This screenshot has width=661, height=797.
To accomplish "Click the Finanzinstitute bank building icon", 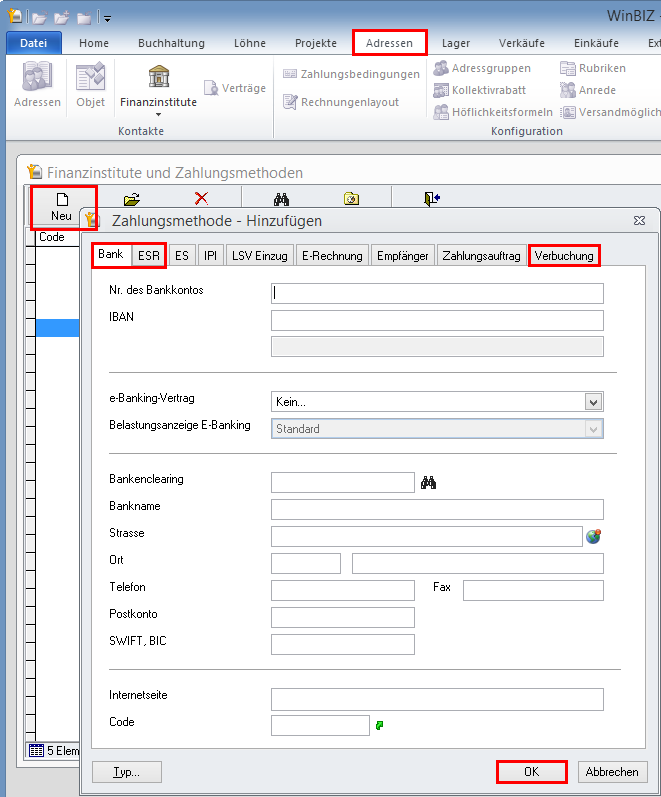I will [x=158, y=76].
